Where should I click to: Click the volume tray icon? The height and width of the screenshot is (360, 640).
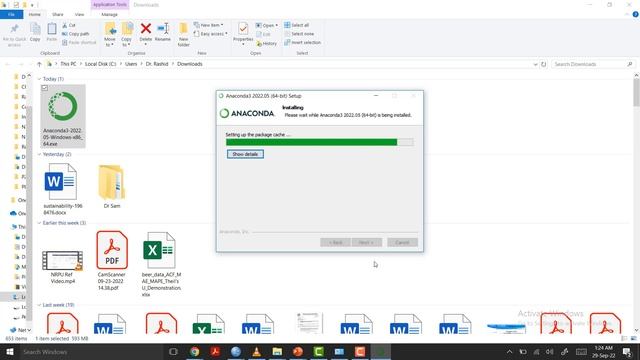[550, 351]
